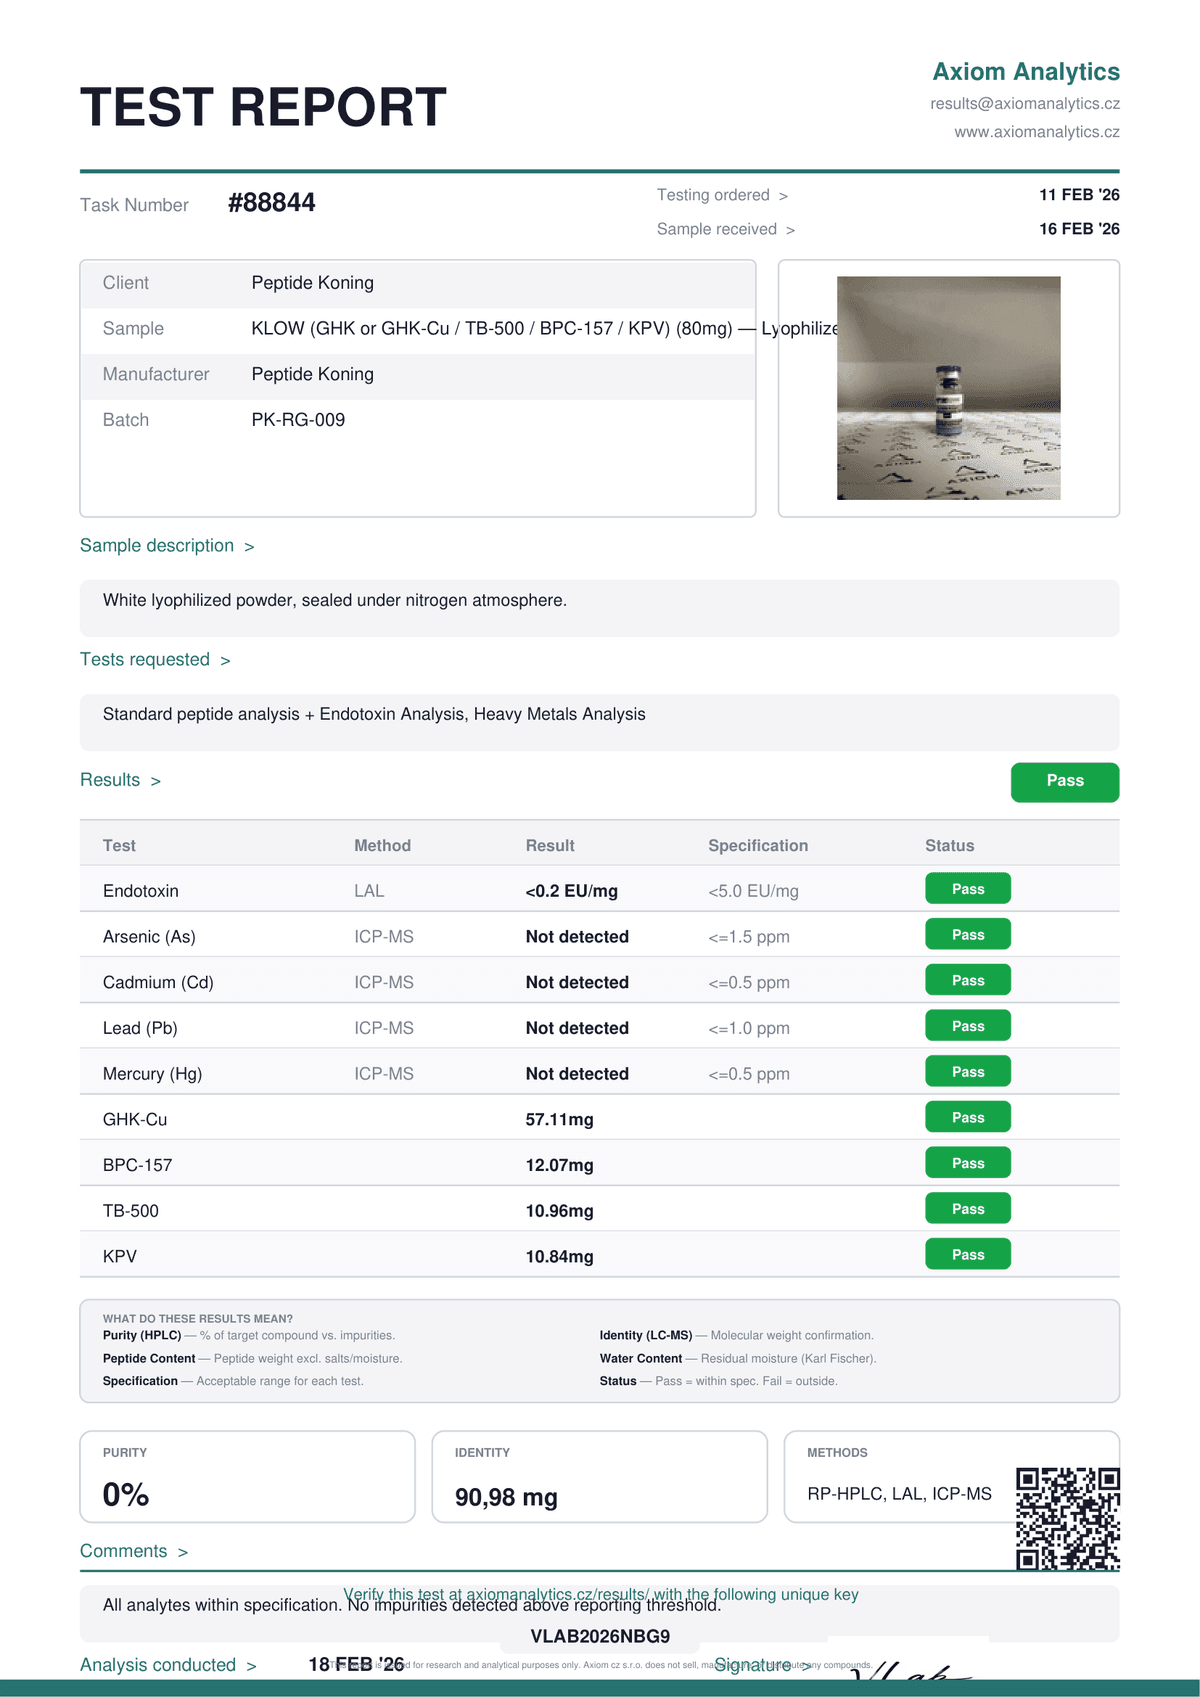Click the results@axiomanalytics.cz email link

pyautogui.click(x=1025, y=104)
